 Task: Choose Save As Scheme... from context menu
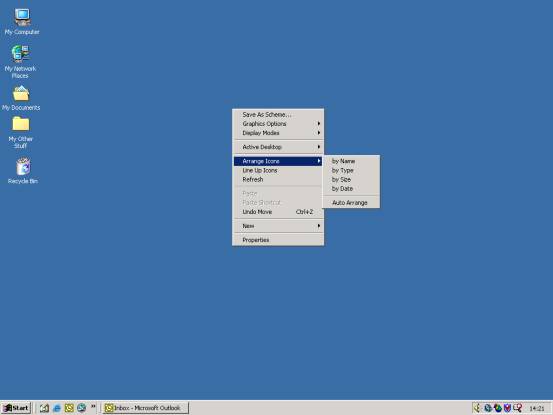tap(278, 115)
